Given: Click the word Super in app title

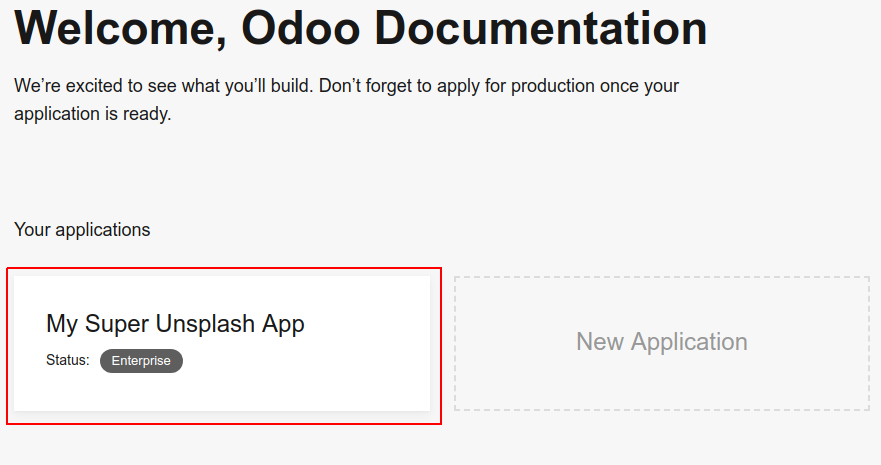Looking at the screenshot, I should click(118, 324).
